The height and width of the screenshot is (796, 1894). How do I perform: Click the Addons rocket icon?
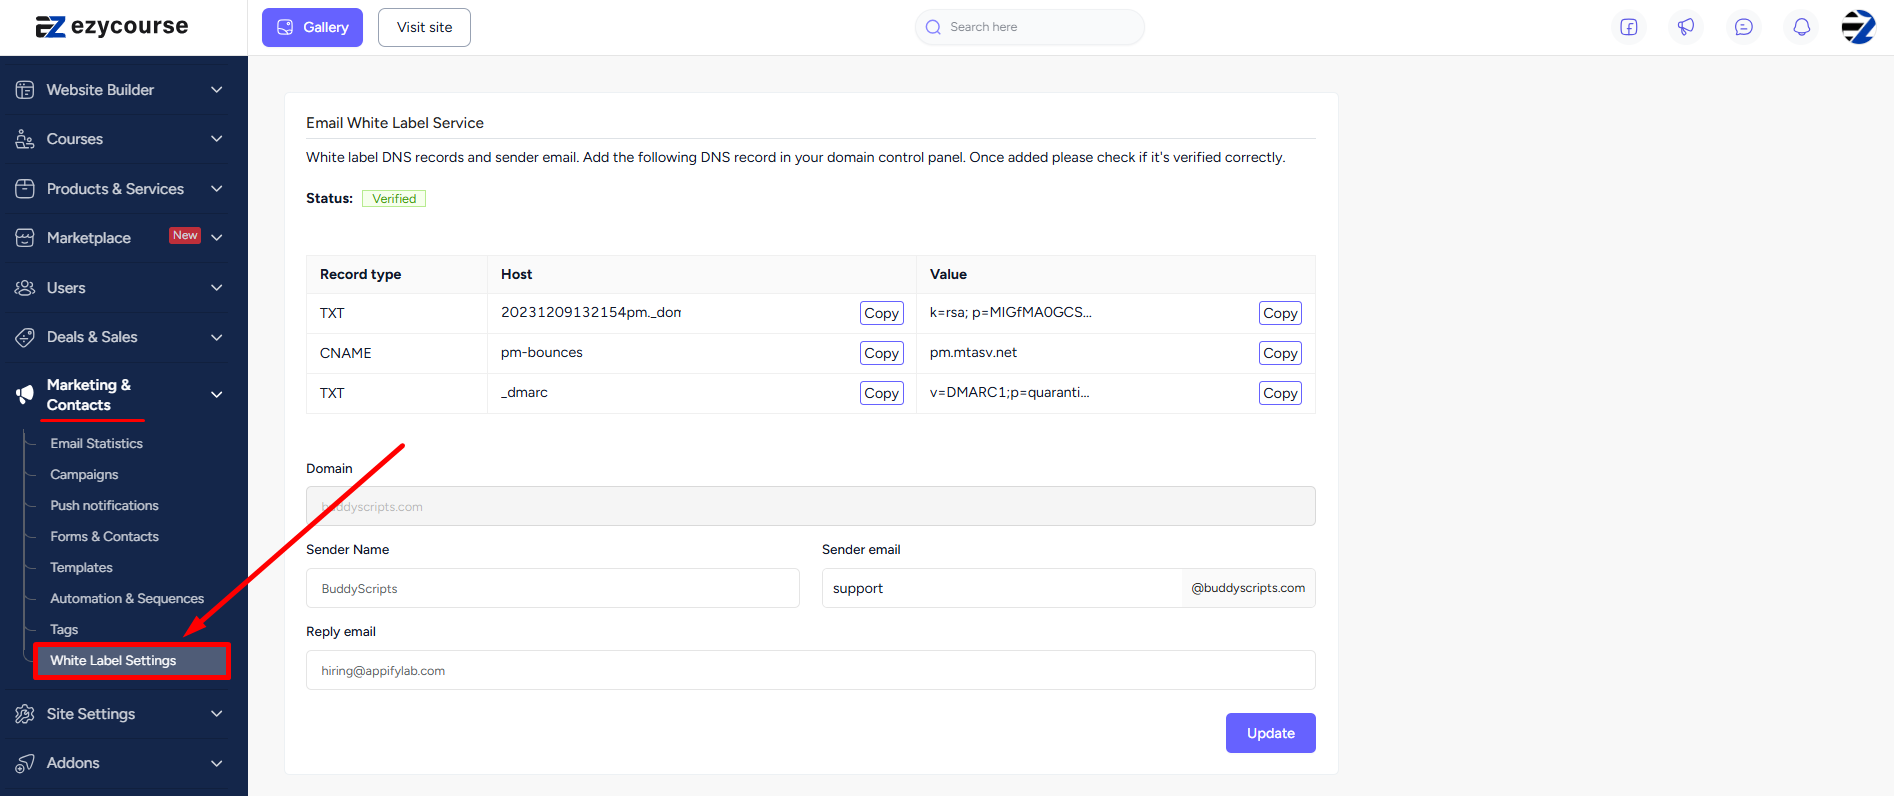coord(25,763)
